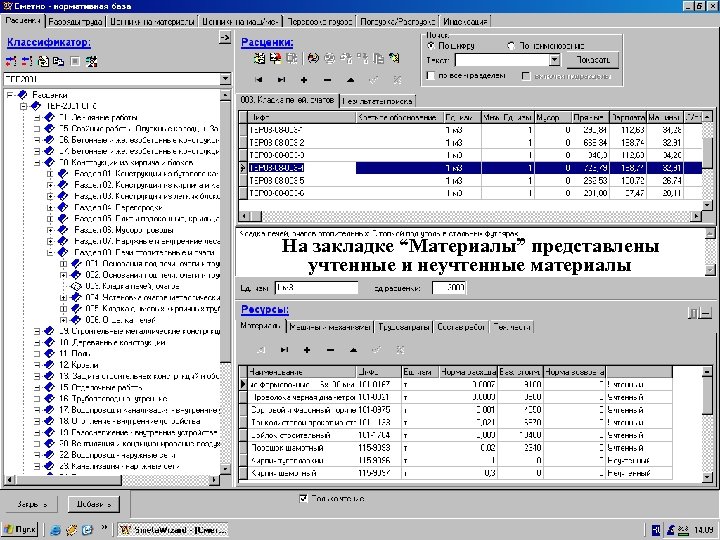Click the materials grid vertical scrollbar

pos(708,424)
